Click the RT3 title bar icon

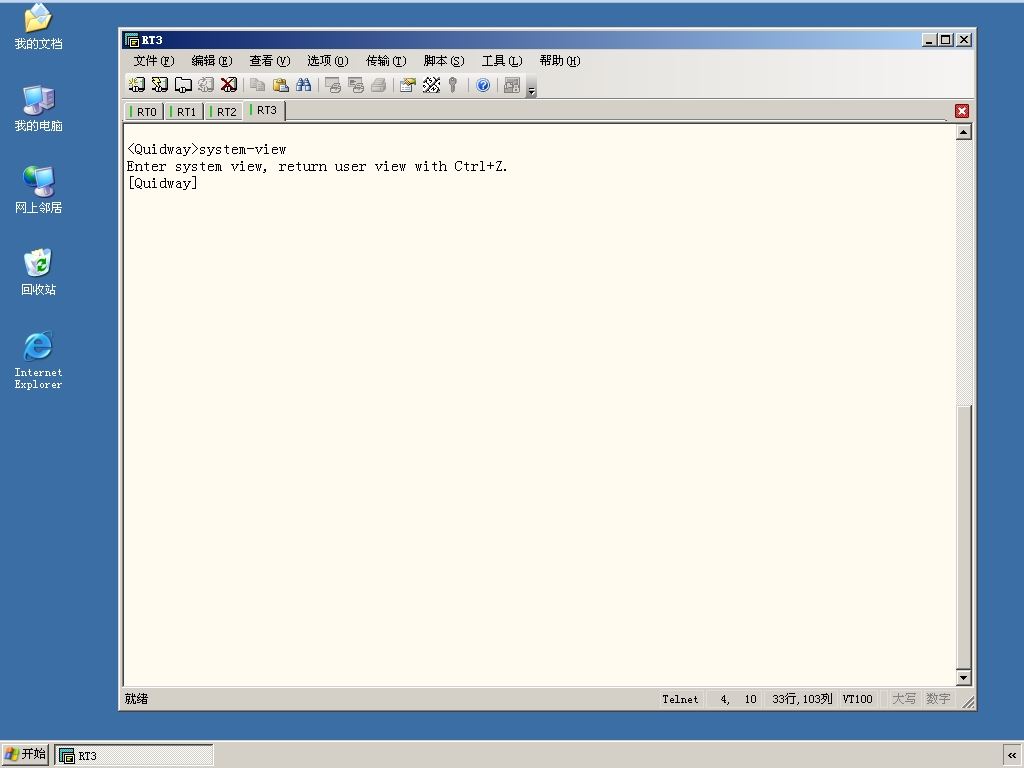(131, 40)
